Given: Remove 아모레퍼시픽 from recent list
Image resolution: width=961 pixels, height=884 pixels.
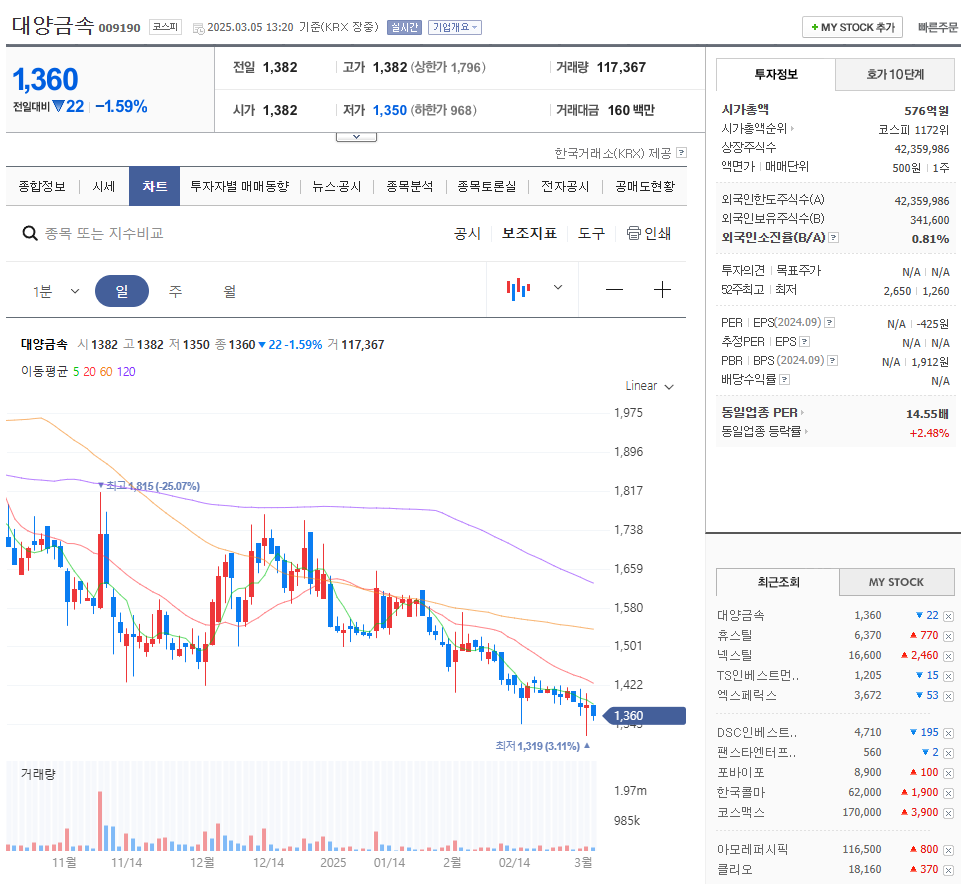Looking at the screenshot, I should point(948,850).
